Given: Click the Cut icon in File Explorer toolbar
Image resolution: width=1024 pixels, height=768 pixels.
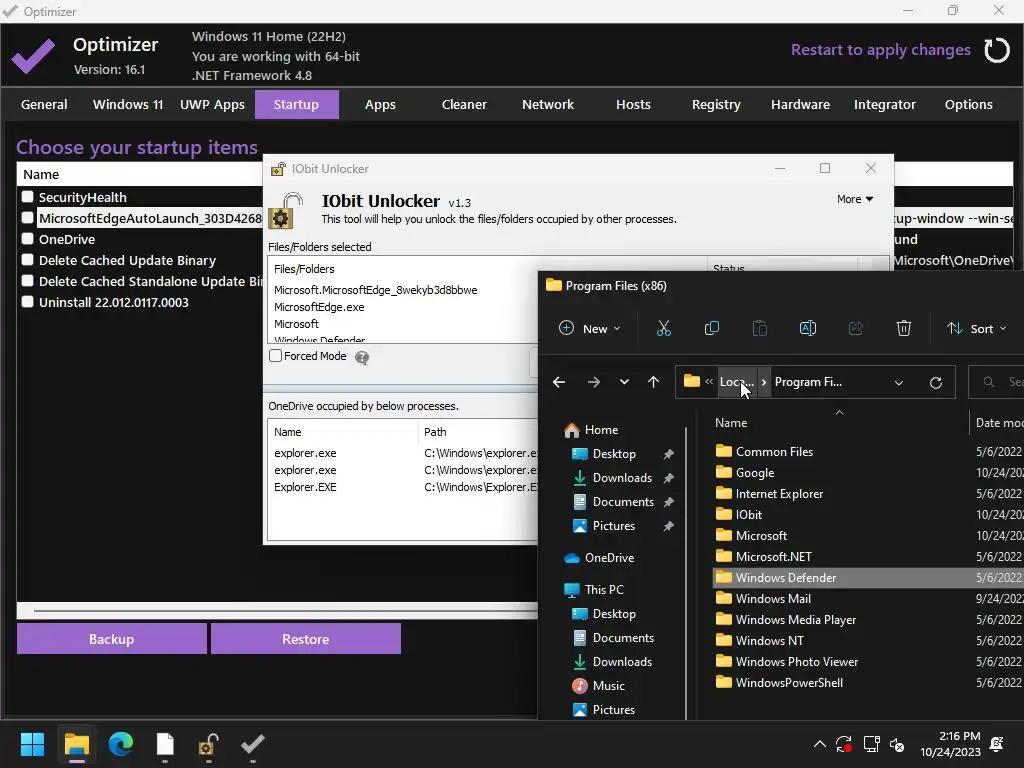Looking at the screenshot, I should [664, 328].
